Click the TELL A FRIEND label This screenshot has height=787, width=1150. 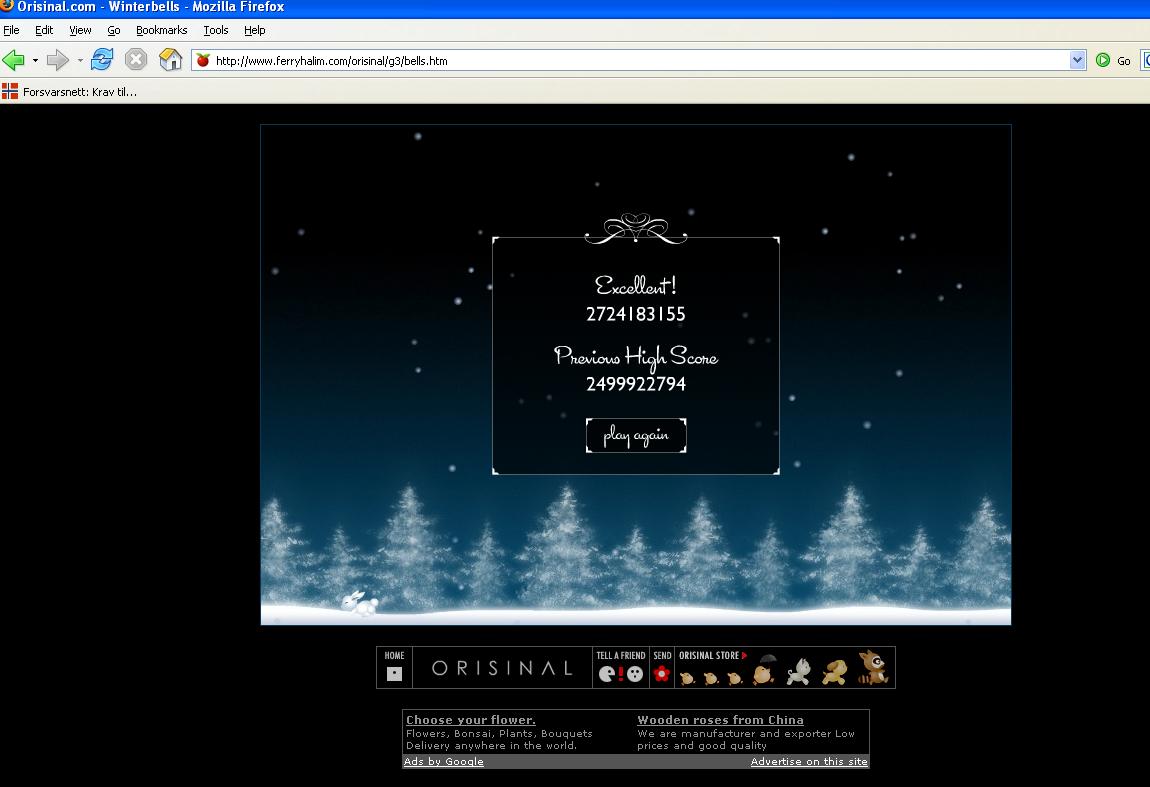(620, 656)
